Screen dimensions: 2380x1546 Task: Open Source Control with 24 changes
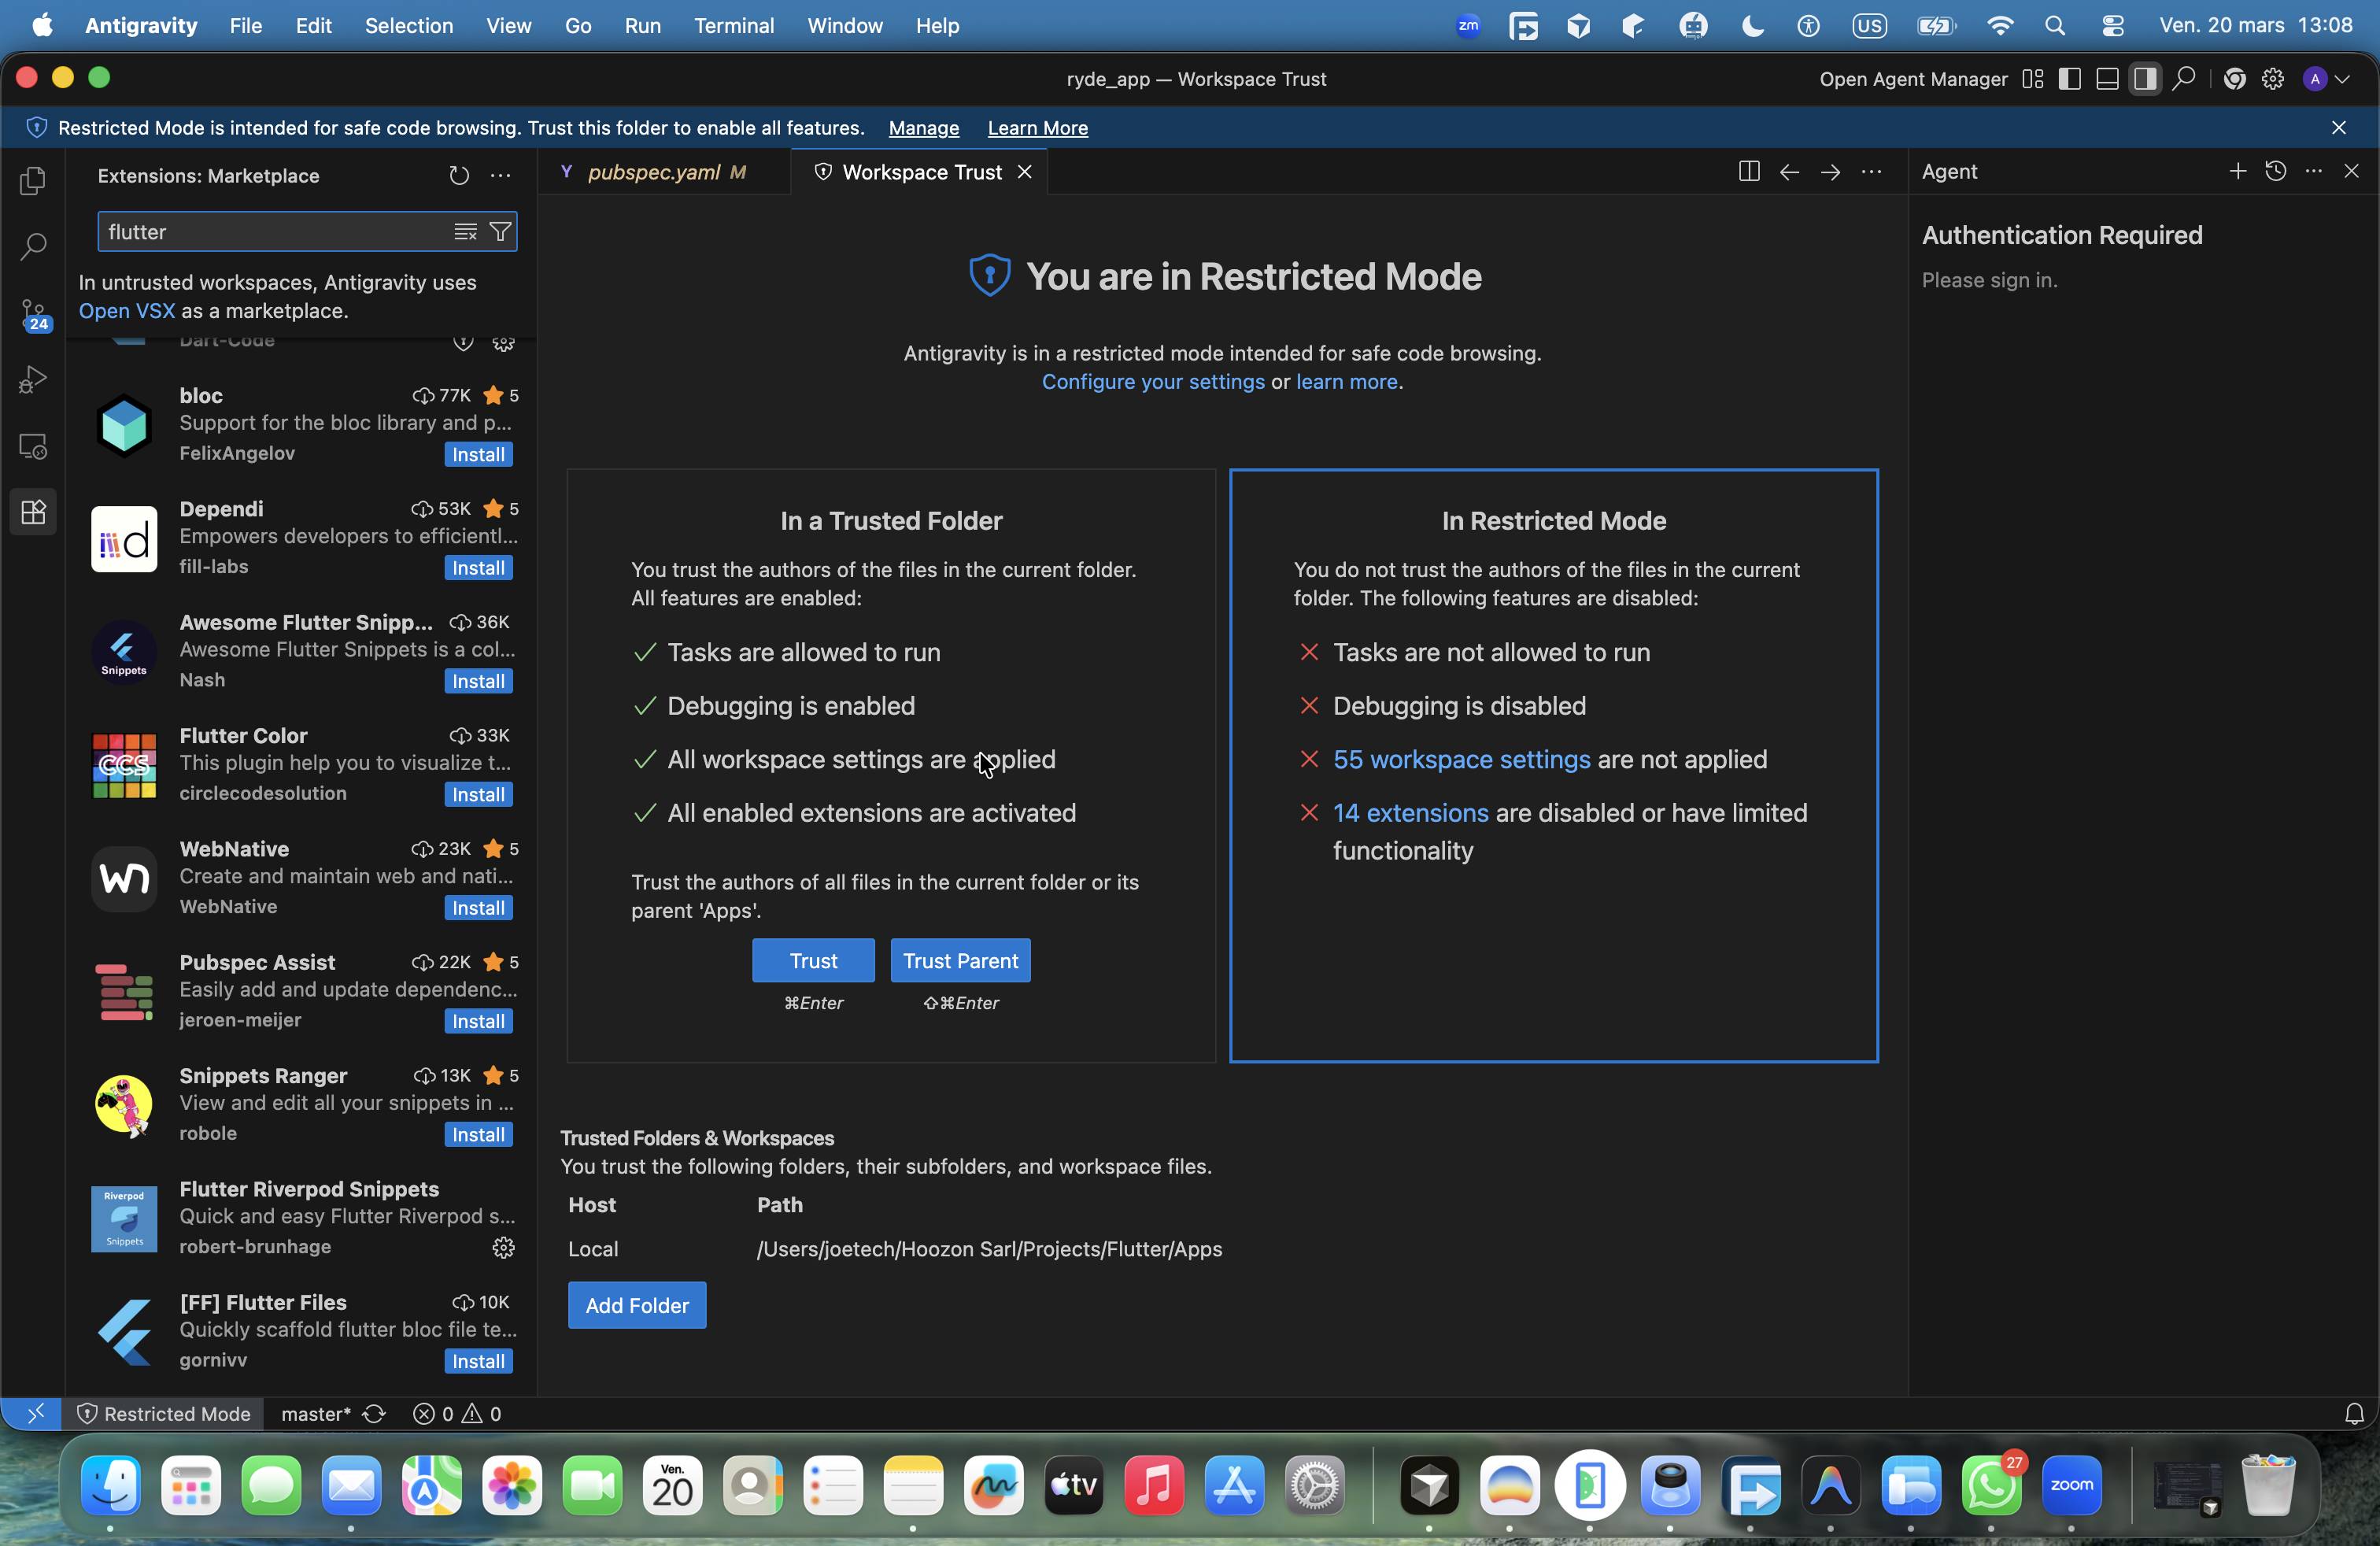click(x=33, y=314)
